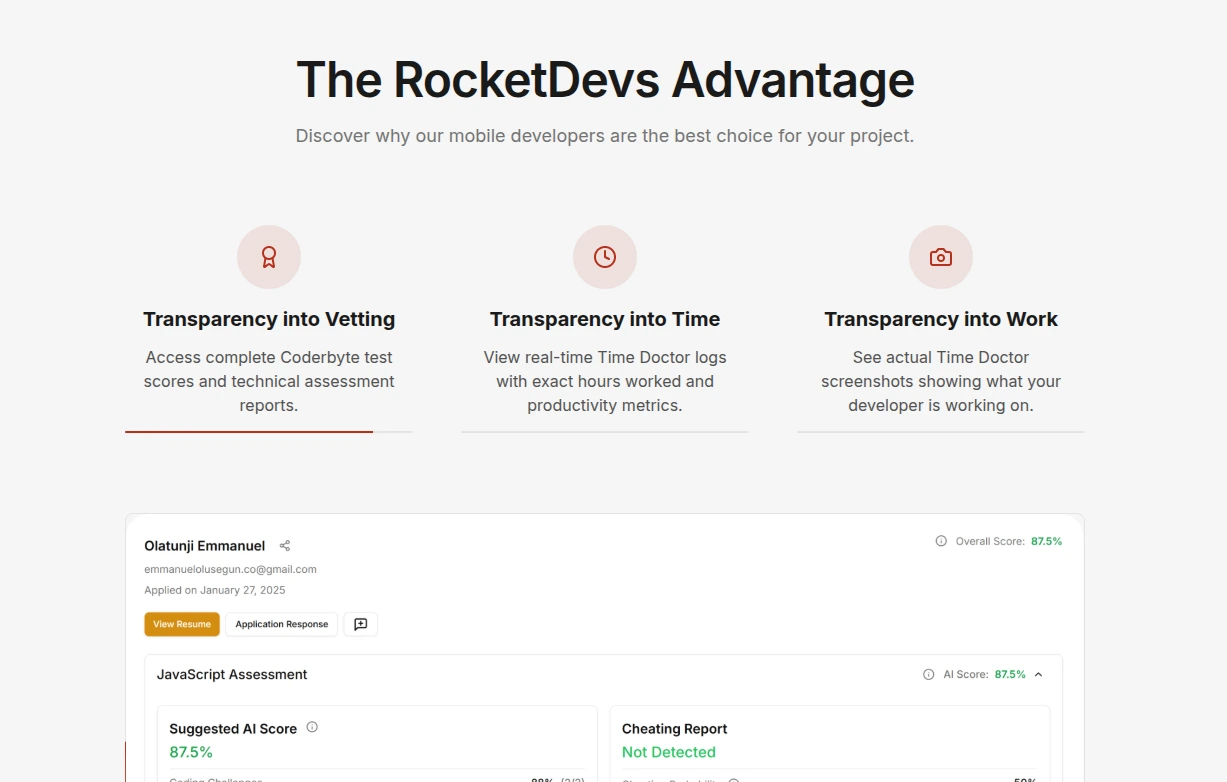Click the award ribbon icon above Transparency into Vetting
The width and height of the screenshot is (1227, 782).
(269, 257)
